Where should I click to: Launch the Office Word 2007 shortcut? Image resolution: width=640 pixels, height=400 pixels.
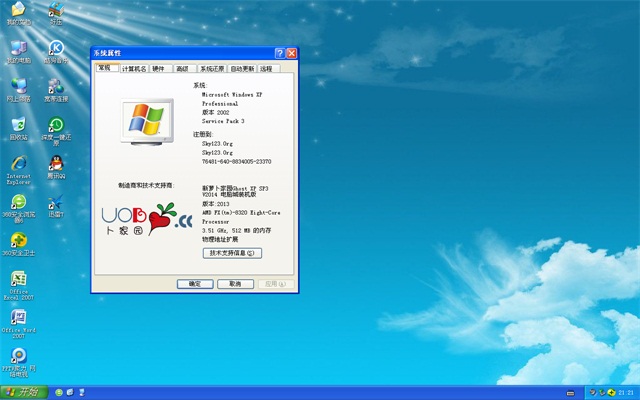[18, 318]
